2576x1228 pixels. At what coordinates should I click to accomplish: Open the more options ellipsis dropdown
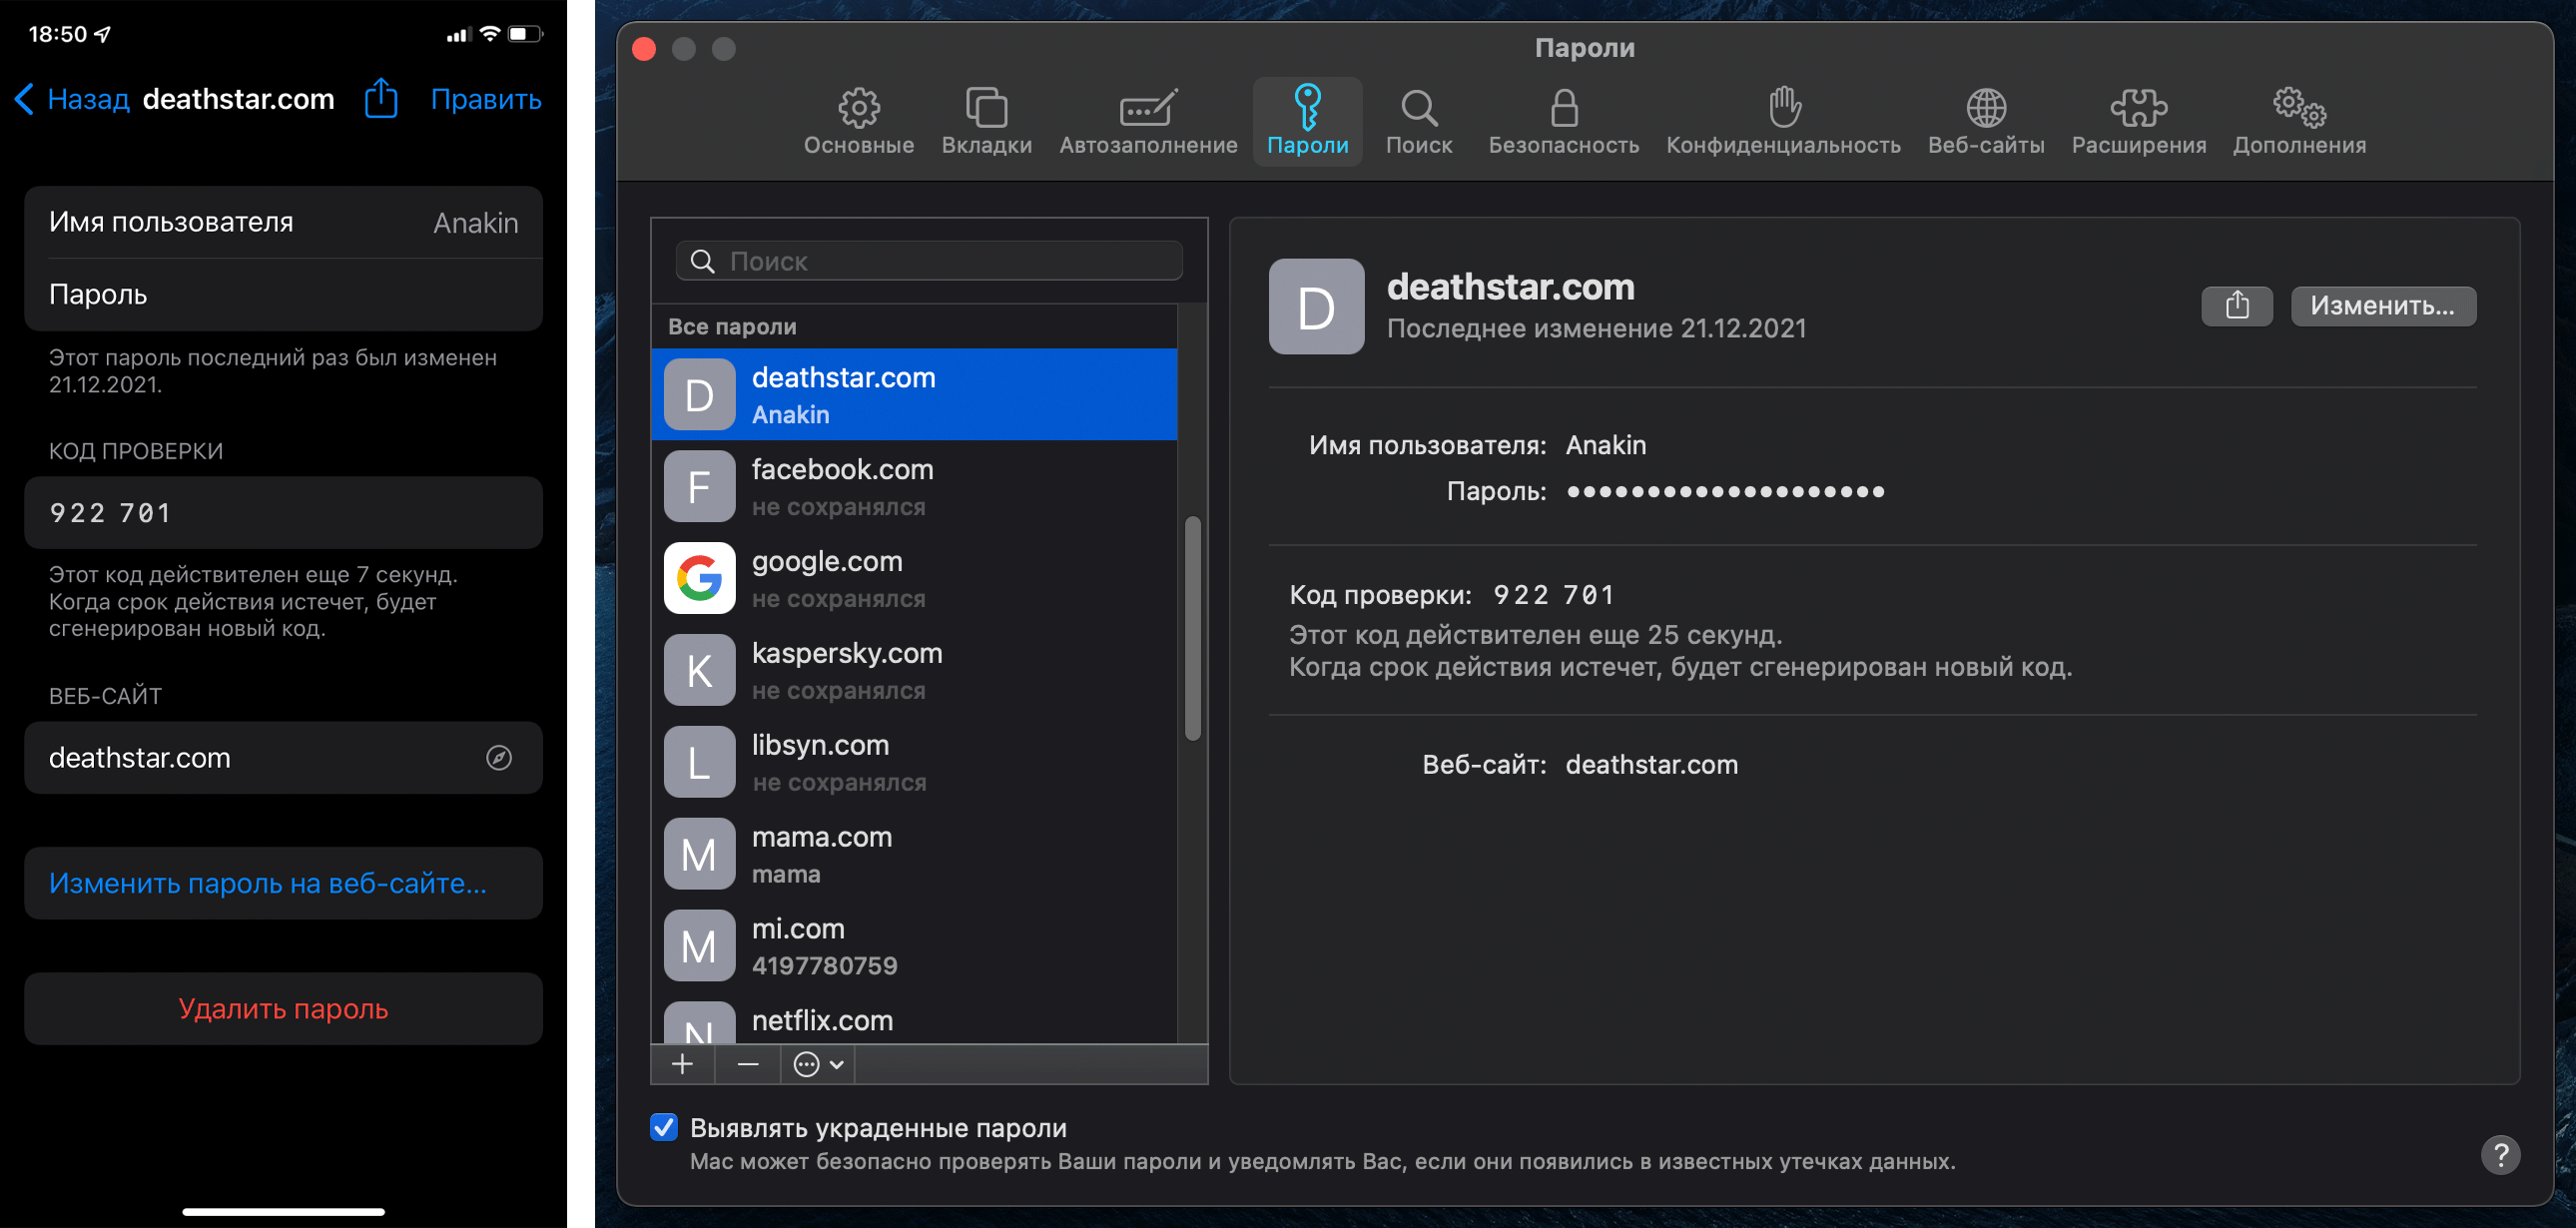pos(818,1064)
